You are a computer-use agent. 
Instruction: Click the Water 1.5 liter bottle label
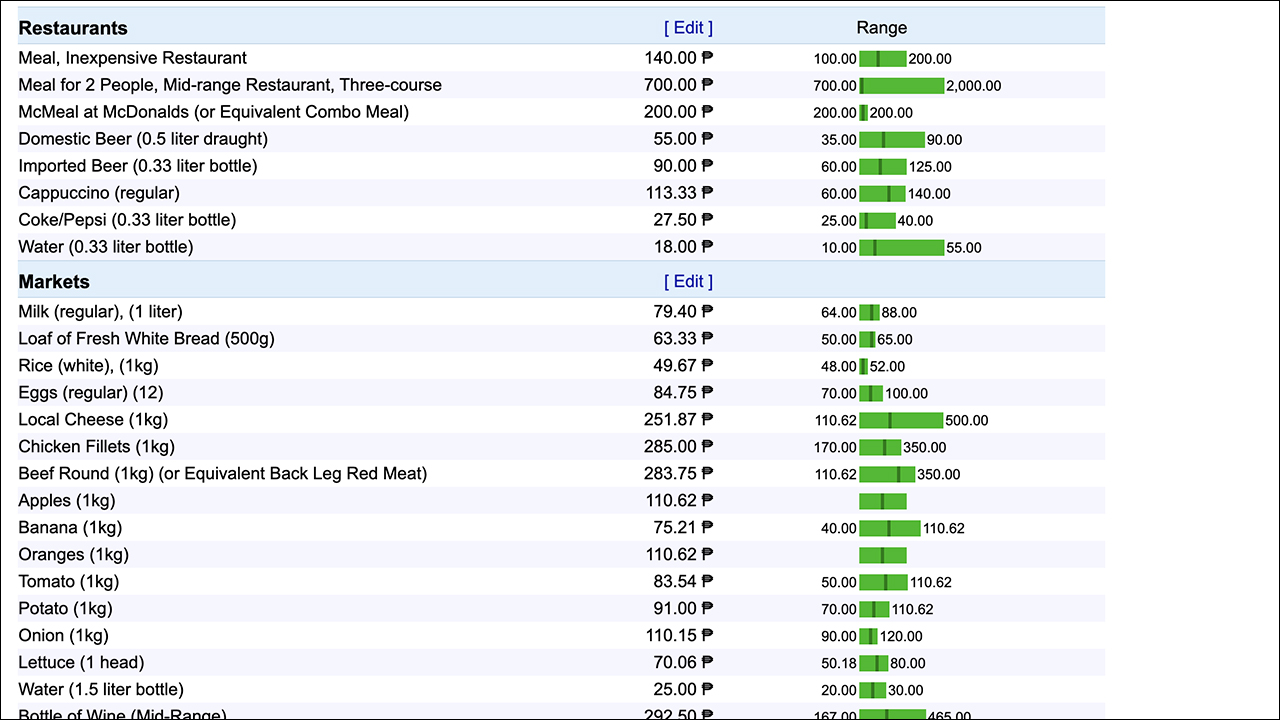click(x=101, y=690)
